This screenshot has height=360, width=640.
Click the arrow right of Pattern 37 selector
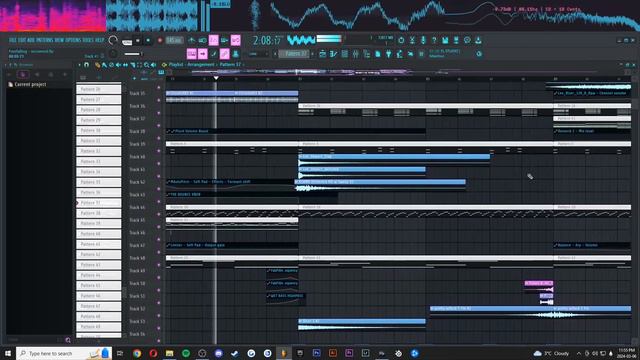(x=313, y=54)
